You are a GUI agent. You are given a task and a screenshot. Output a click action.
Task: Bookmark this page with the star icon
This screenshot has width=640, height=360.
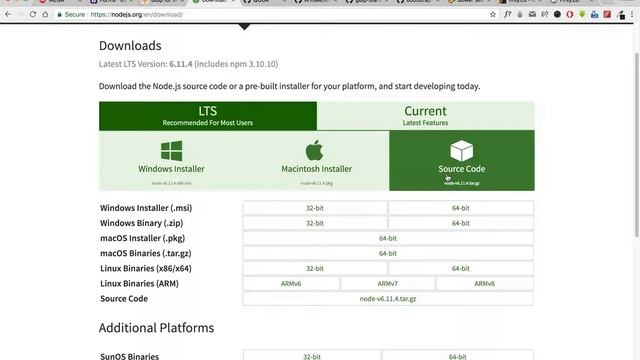(x=493, y=14)
